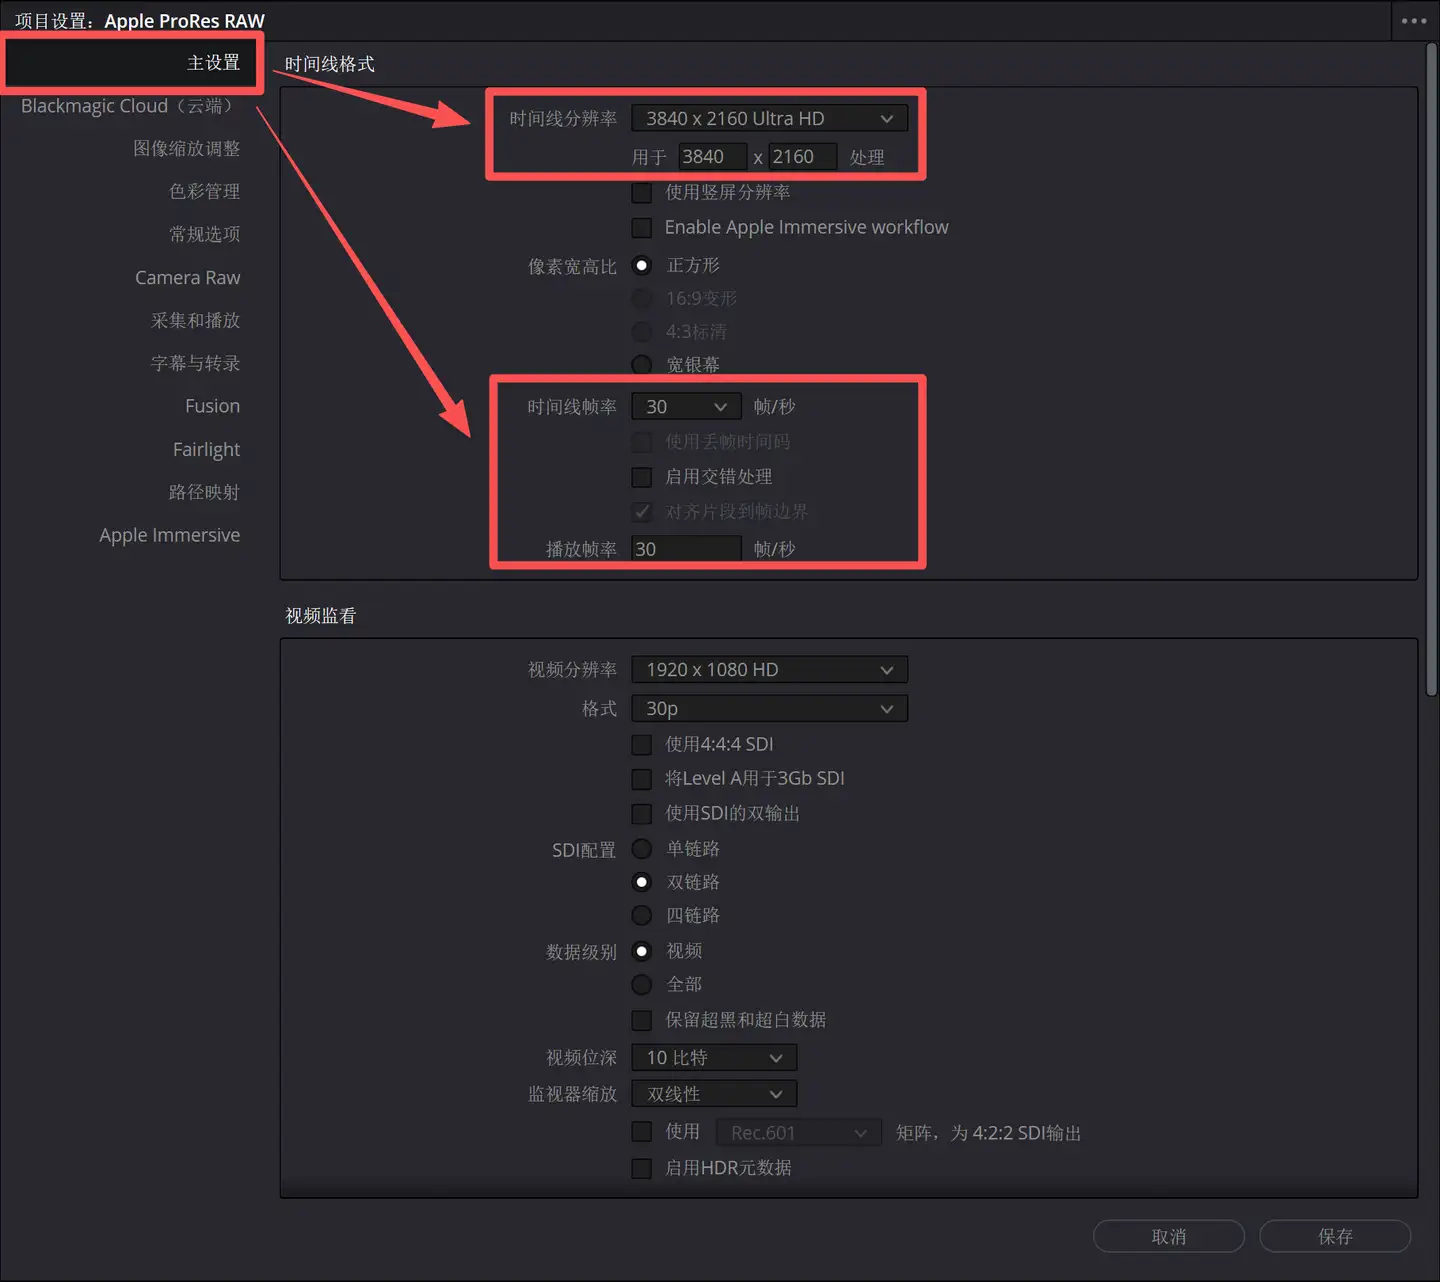The image size is (1440, 1282).
Task: Open 视频位深 dropdown showing 10 比特
Action: tap(714, 1058)
